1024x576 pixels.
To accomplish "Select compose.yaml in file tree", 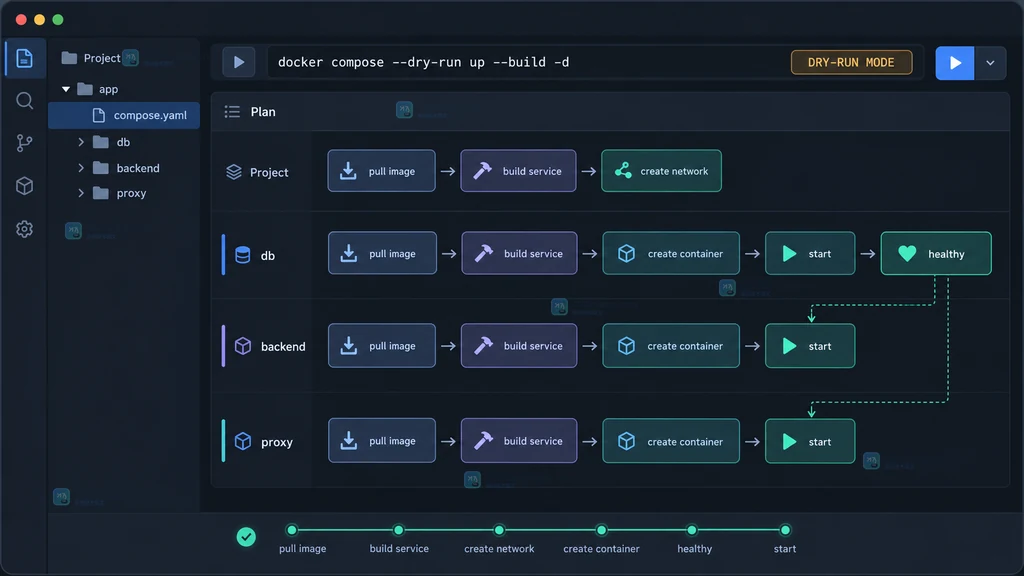I will (x=124, y=115).
